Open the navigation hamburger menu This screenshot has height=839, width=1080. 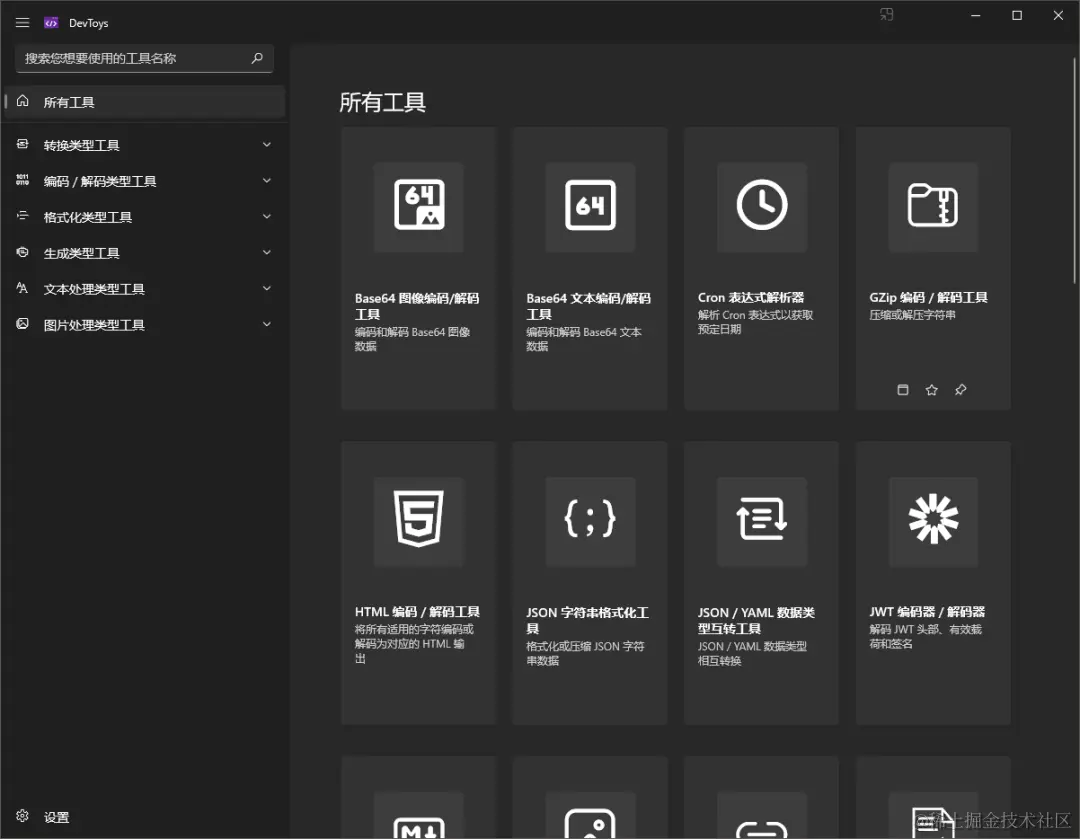point(22,22)
